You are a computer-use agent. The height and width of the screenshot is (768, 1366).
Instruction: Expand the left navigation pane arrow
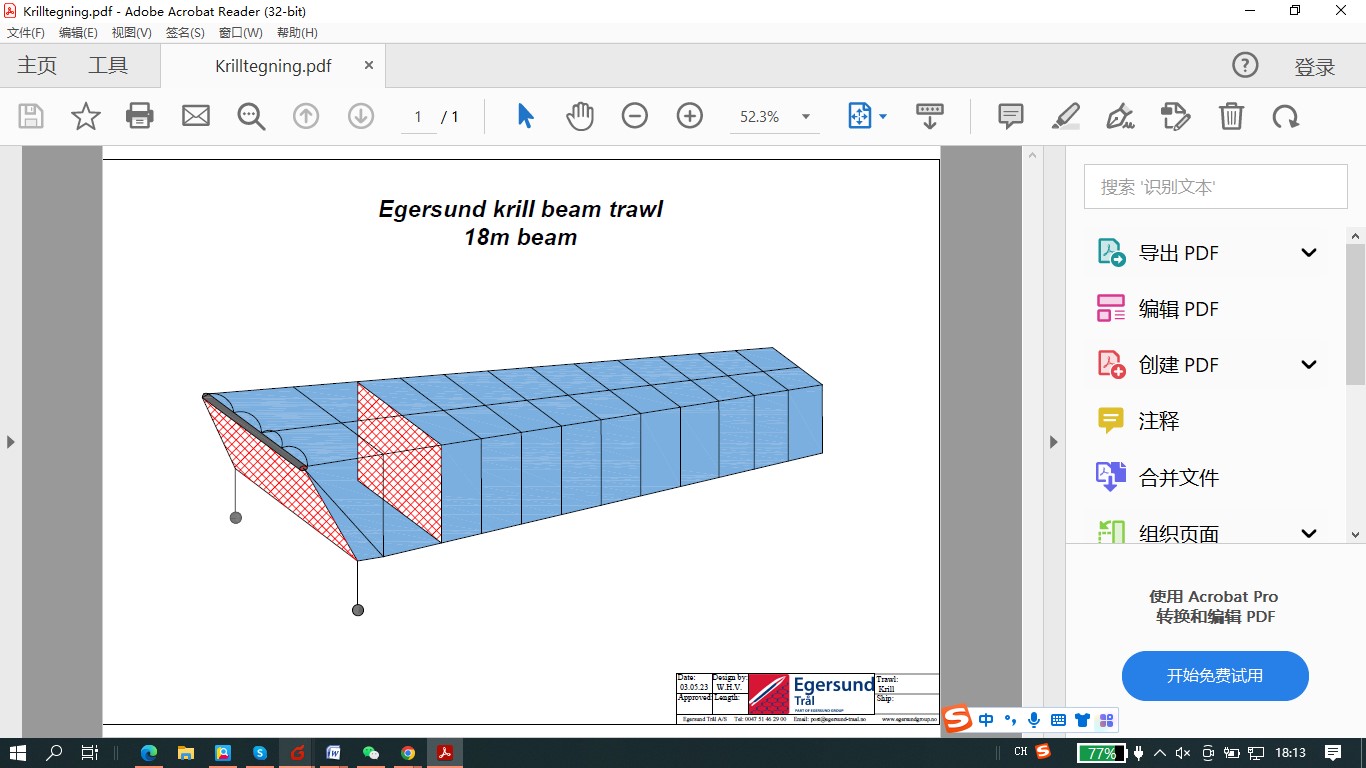click(x=11, y=442)
